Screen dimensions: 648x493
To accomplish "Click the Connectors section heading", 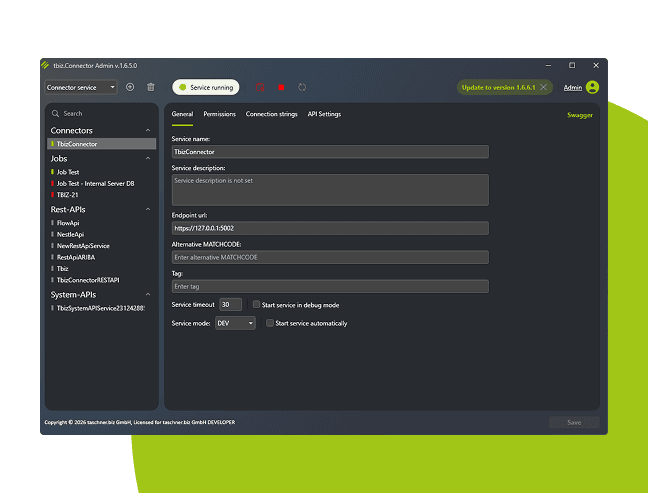I will (x=71, y=131).
